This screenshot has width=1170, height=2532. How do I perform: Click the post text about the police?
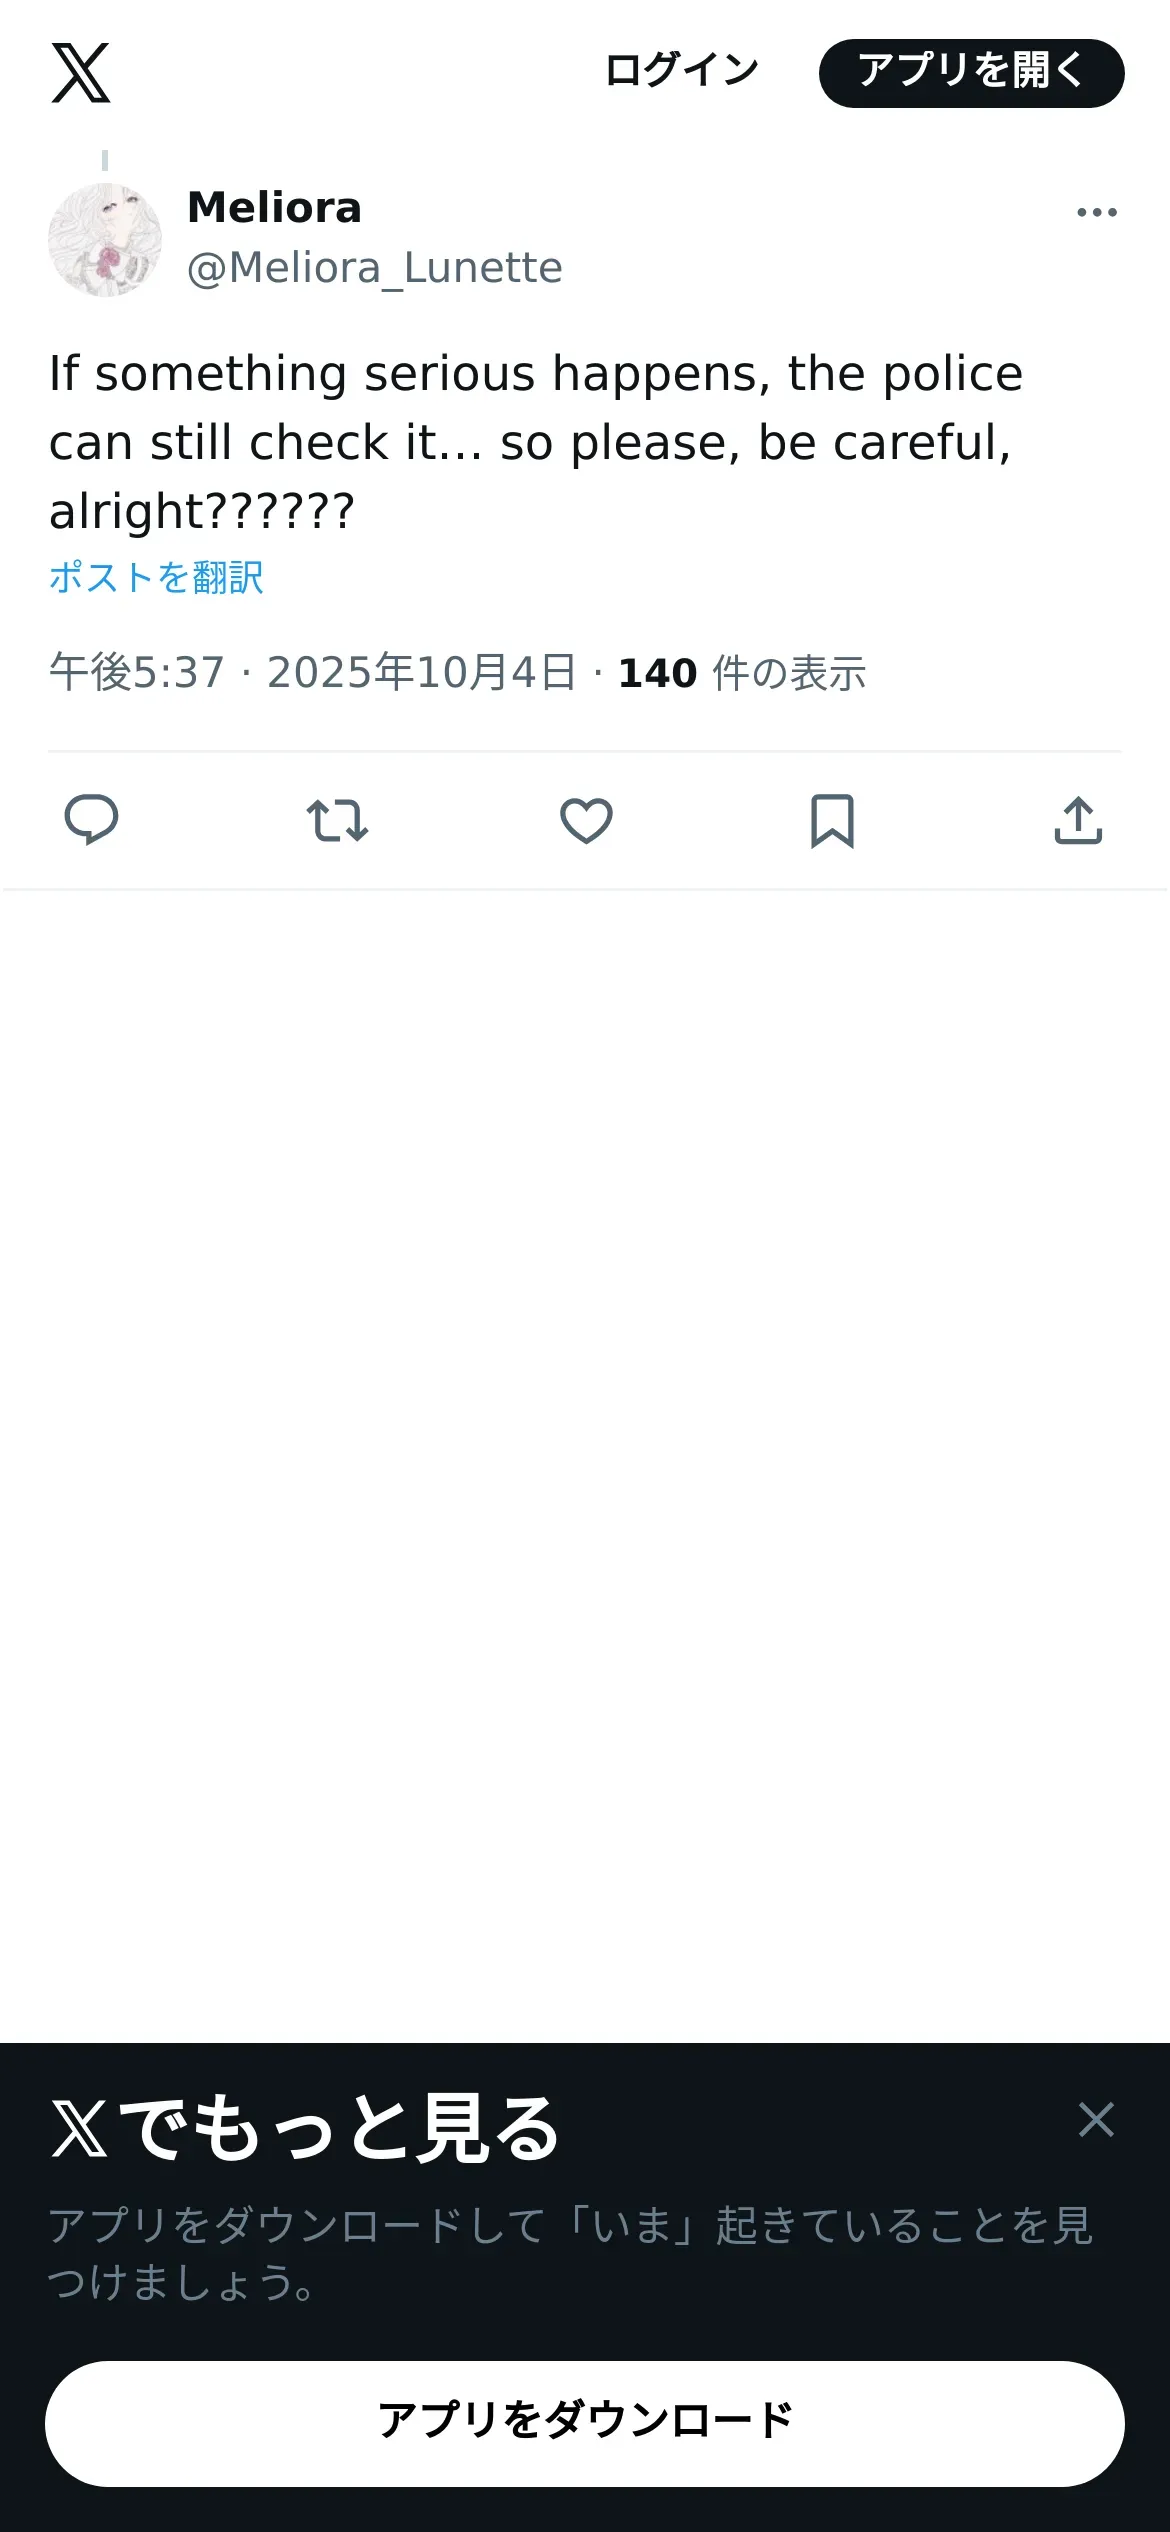pos(535,441)
